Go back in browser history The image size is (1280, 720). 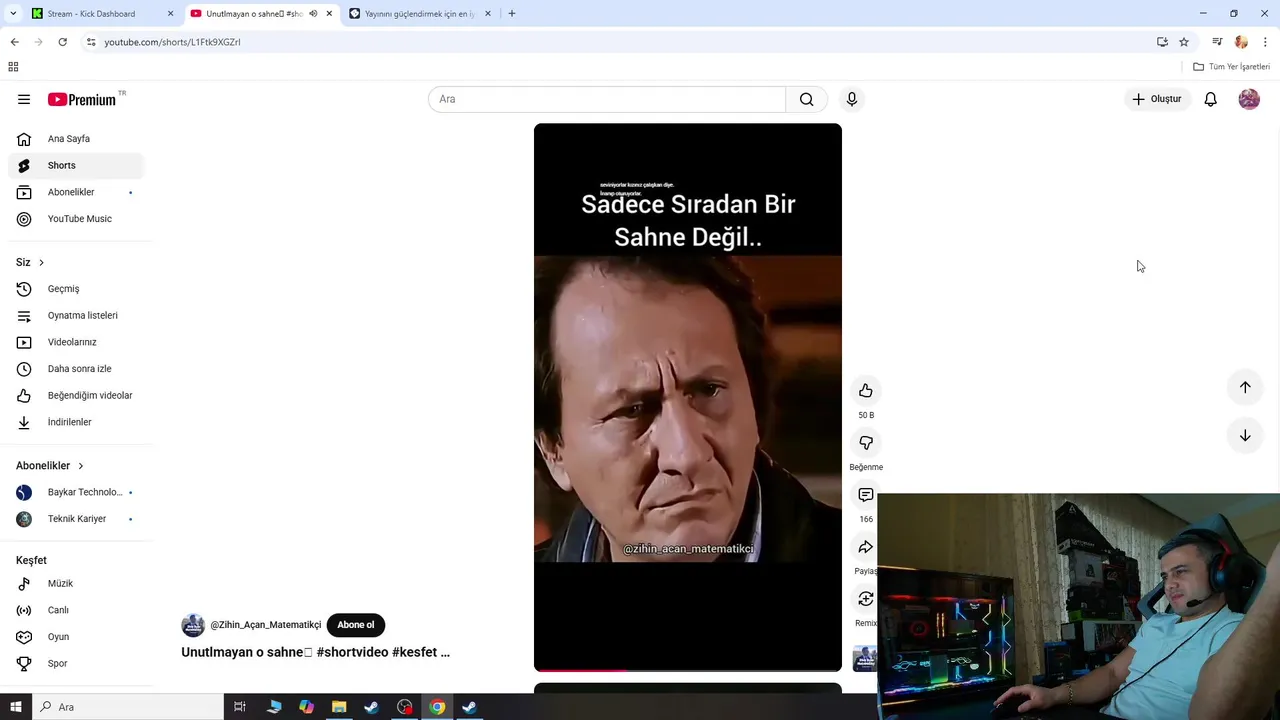(14, 42)
